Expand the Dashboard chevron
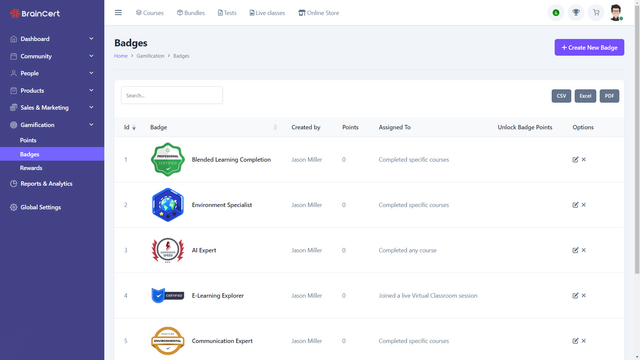Screen dimensions: 640x360 [x=91, y=39]
